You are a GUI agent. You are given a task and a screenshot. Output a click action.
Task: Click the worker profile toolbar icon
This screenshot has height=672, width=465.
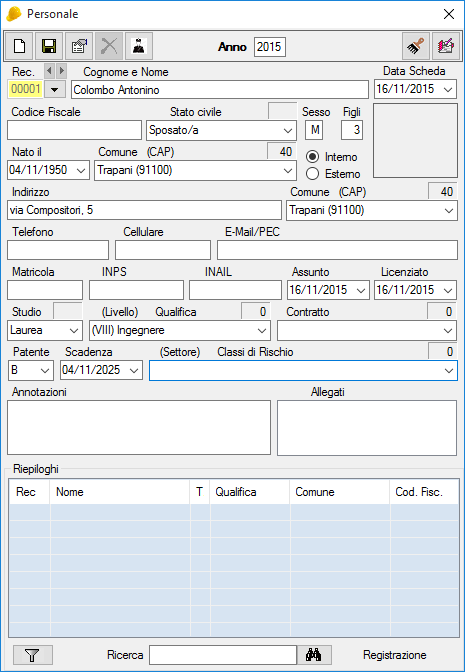tap(139, 46)
